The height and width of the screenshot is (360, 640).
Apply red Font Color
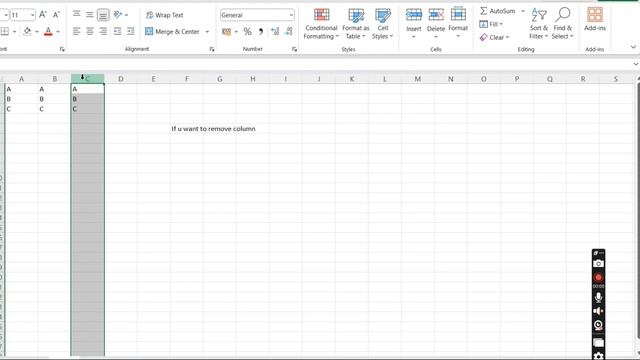pos(48,31)
